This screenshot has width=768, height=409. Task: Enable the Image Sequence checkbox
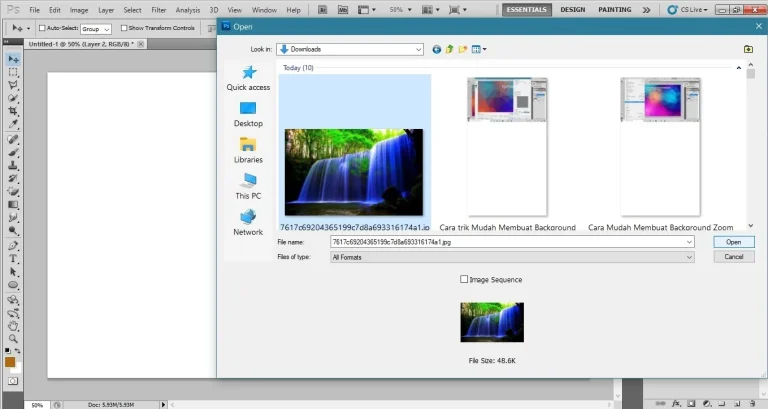point(464,280)
